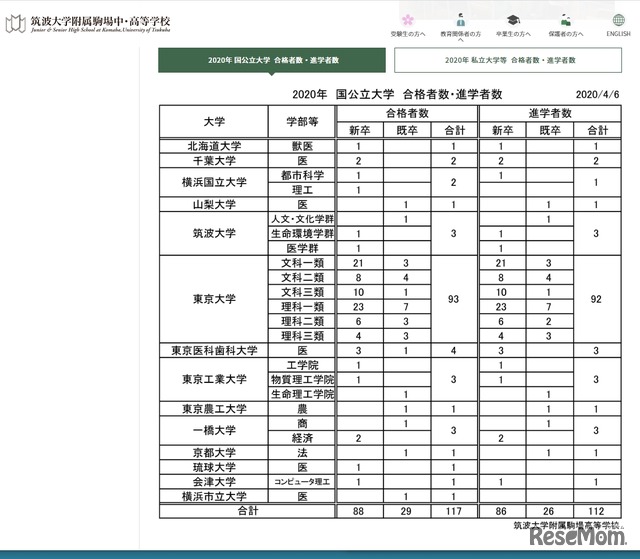Select the 横浜国立大学 cell
The image size is (640, 559).
(x=214, y=182)
